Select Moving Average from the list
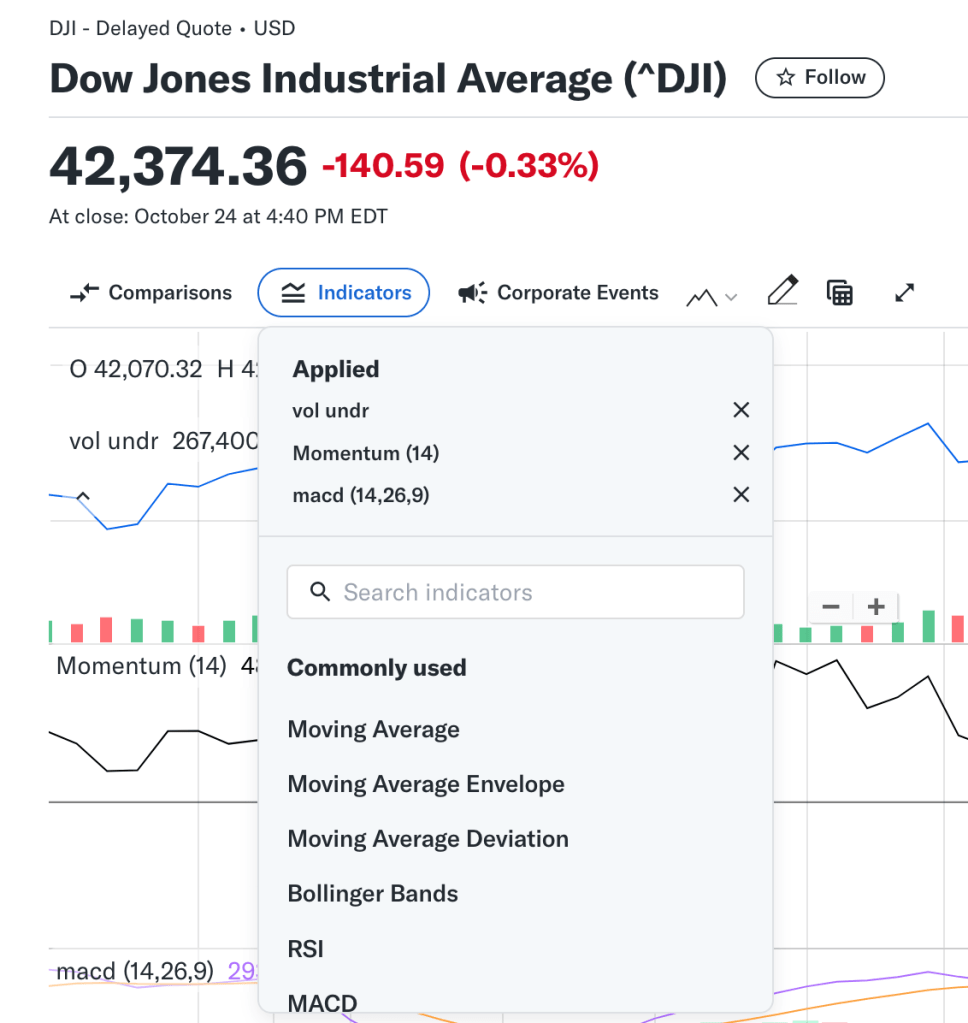The width and height of the screenshot is (968, 1023). [x=373, y=730]
